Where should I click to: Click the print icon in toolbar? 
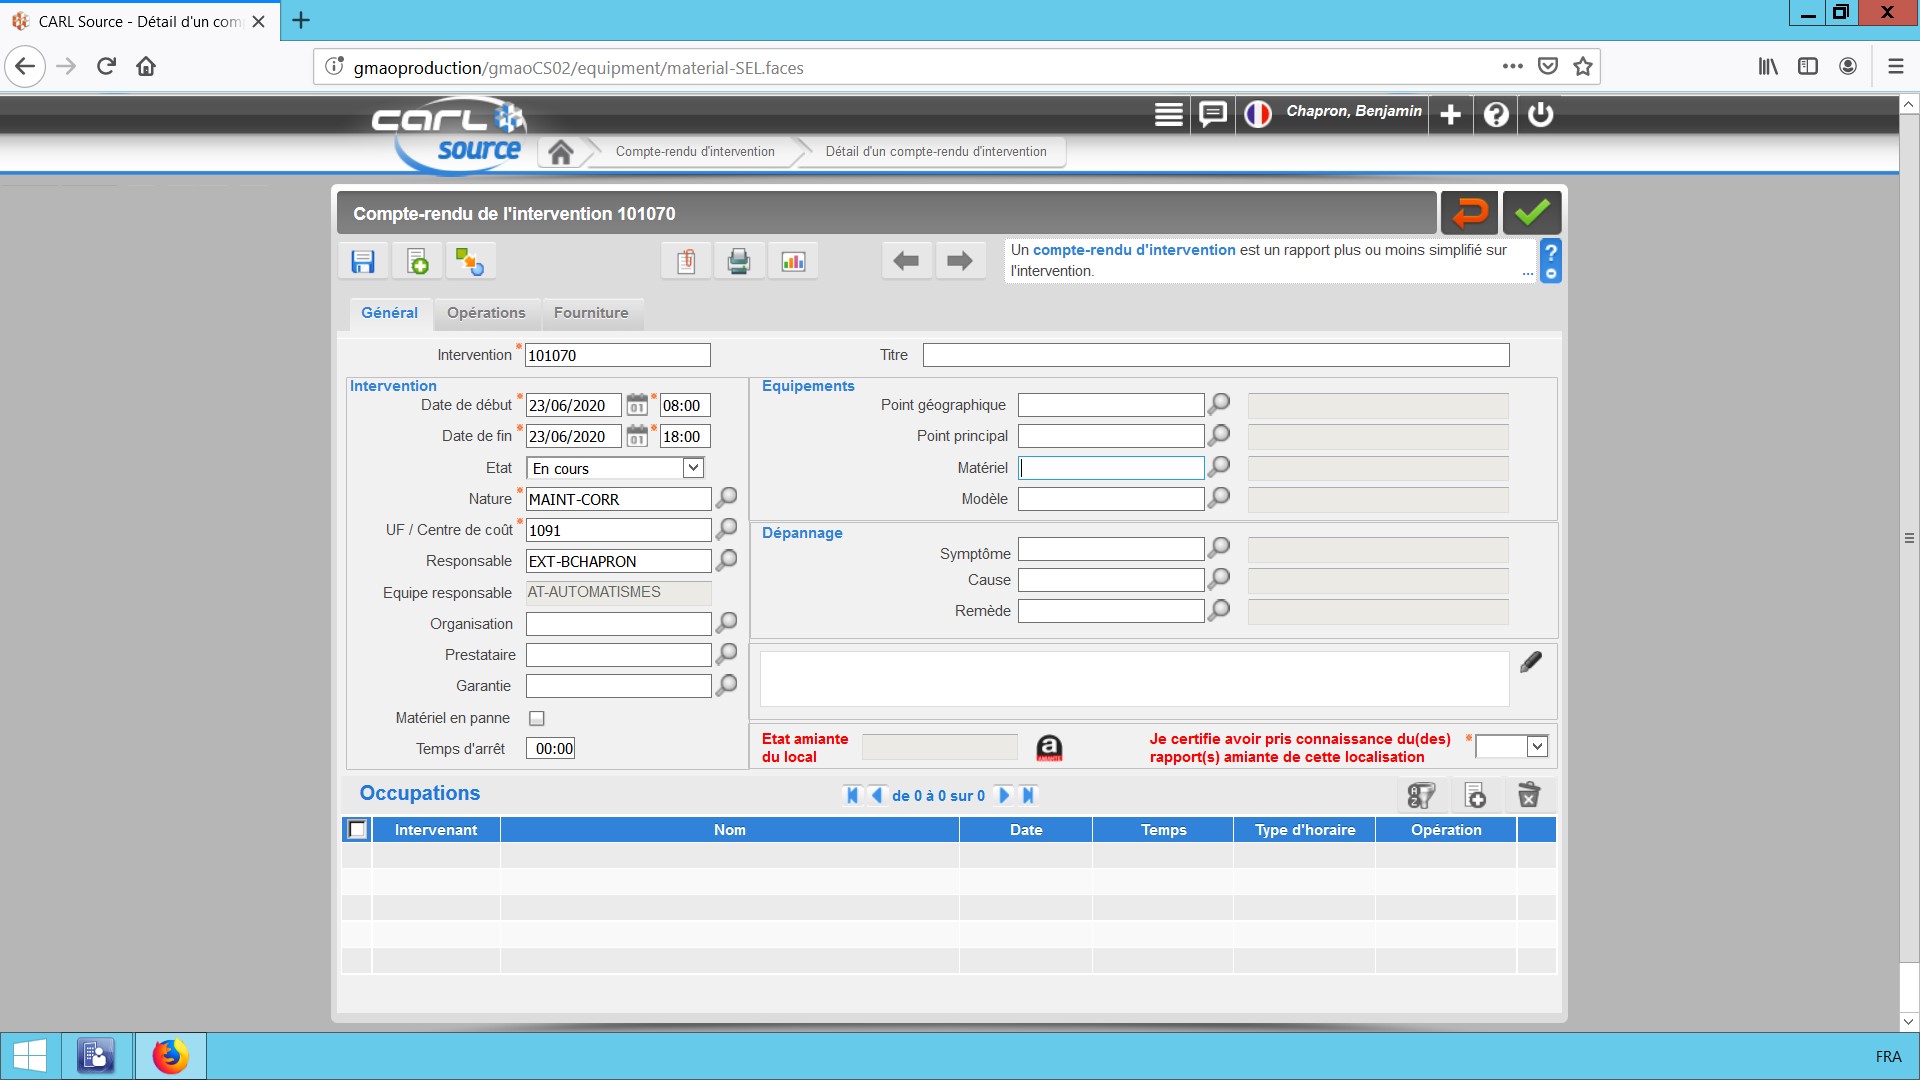pyautogui.click(x=739, y=262)
